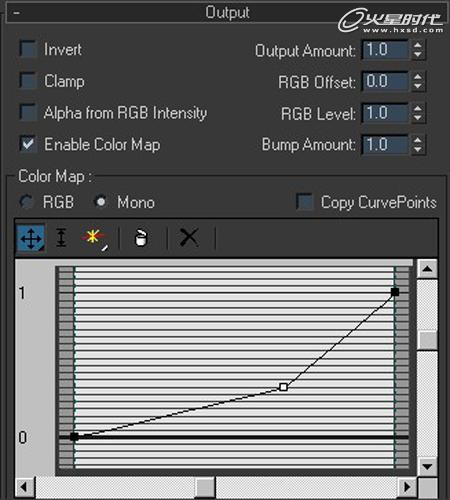The height and width of the screenshot is (500, 450).
Task: Enable the Clamp checkbox
Action: 28,81
